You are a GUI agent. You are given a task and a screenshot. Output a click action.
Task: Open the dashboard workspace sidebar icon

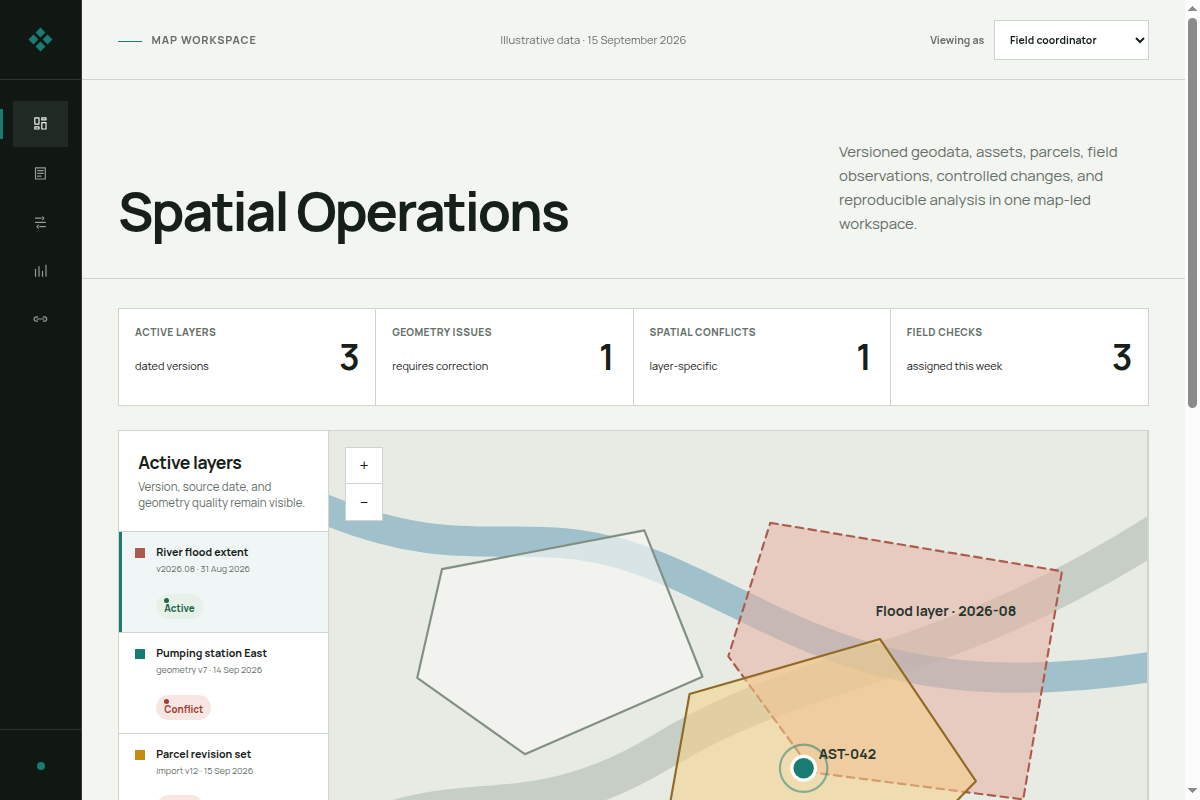point(40,124)
